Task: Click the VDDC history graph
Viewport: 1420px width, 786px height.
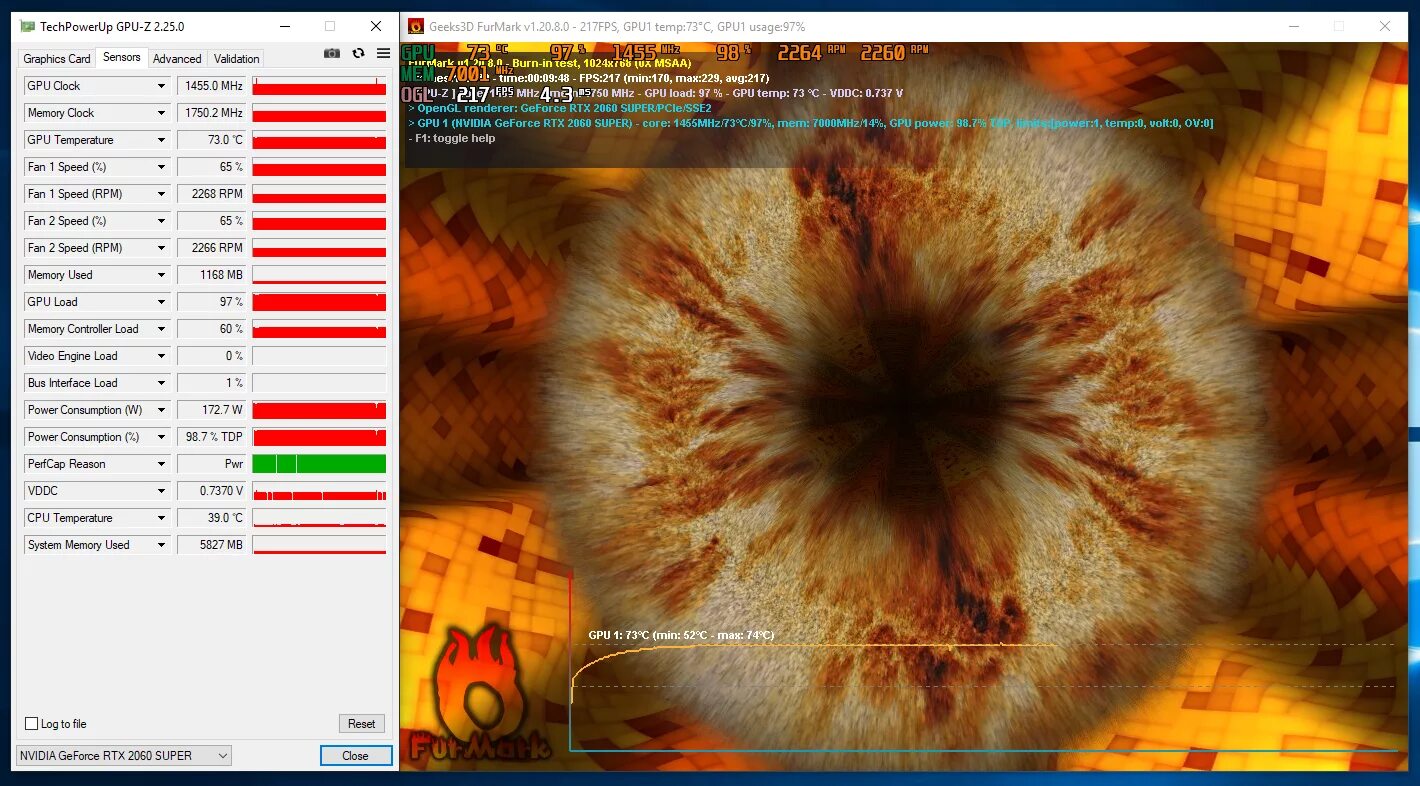Action: click(319, 491)
